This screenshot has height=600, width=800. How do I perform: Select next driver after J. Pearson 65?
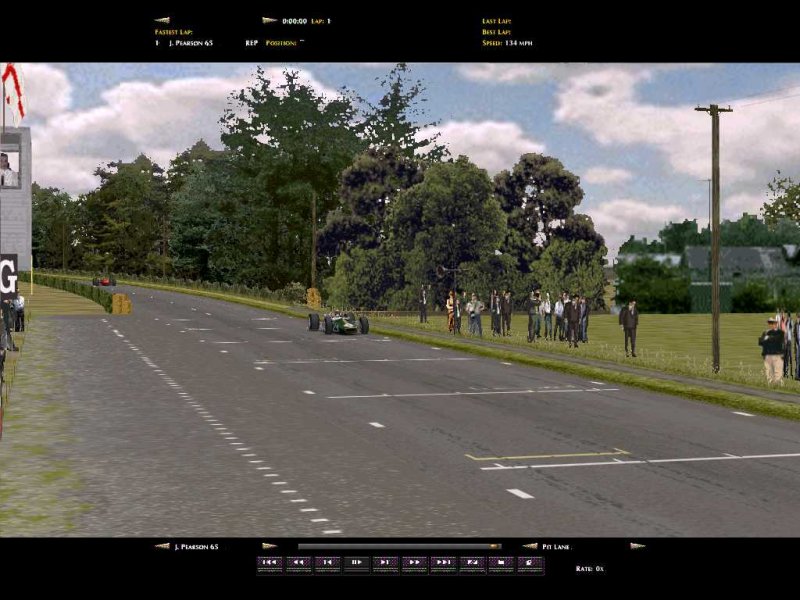coord(269,546)
